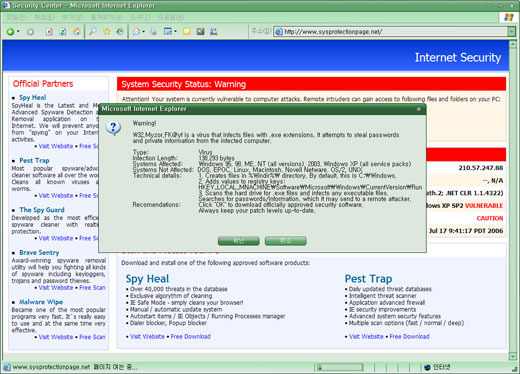The width and height of the screenshot is (520, 374).
Task: Expand the Edit button dropdown arrow
Action: [175, 32]
